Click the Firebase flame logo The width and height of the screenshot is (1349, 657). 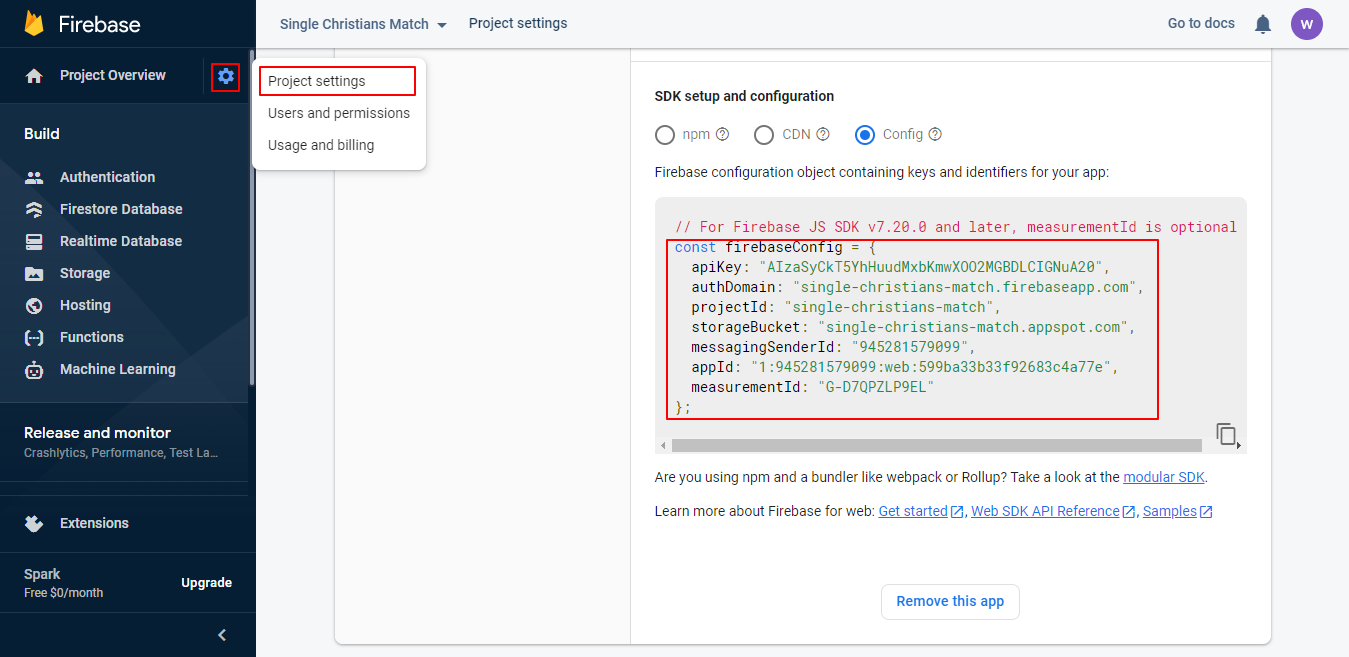click(x=35, y=24)
